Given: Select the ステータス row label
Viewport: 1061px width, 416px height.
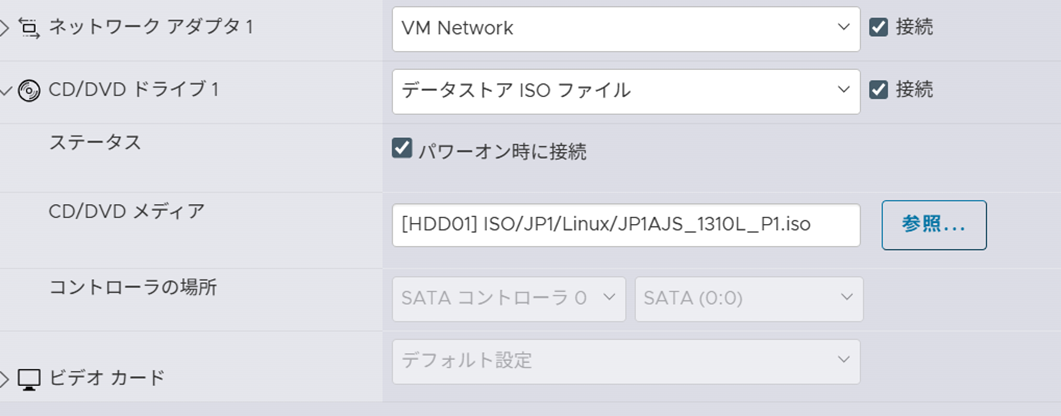Looking at the screenshot, I should point(95,142).
